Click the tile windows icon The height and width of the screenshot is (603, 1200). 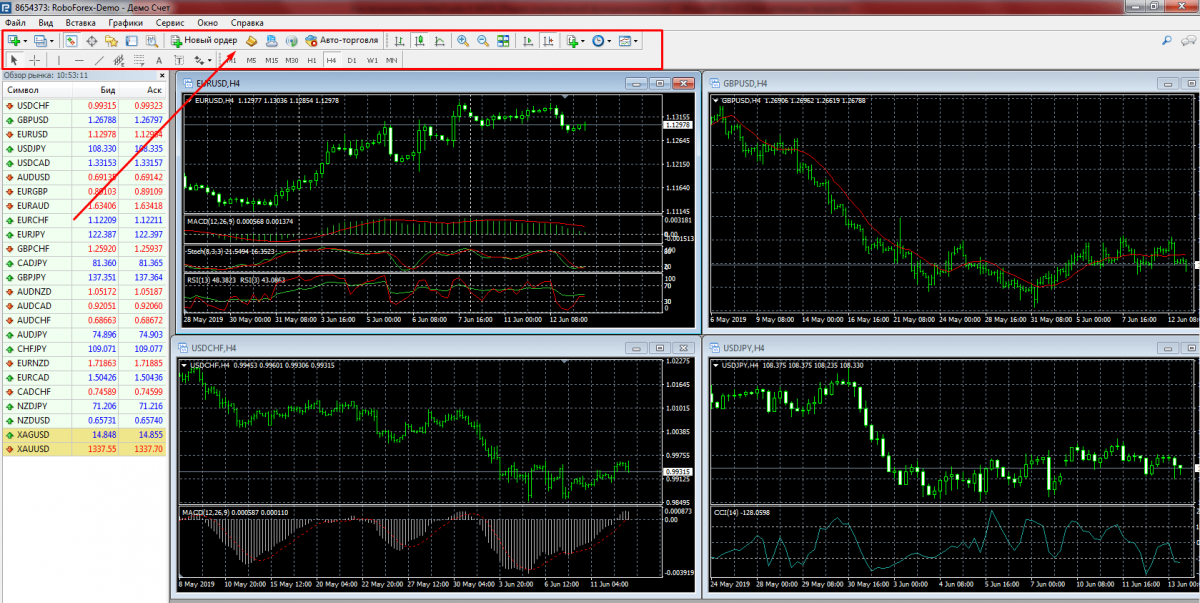(x=503, y=41)
